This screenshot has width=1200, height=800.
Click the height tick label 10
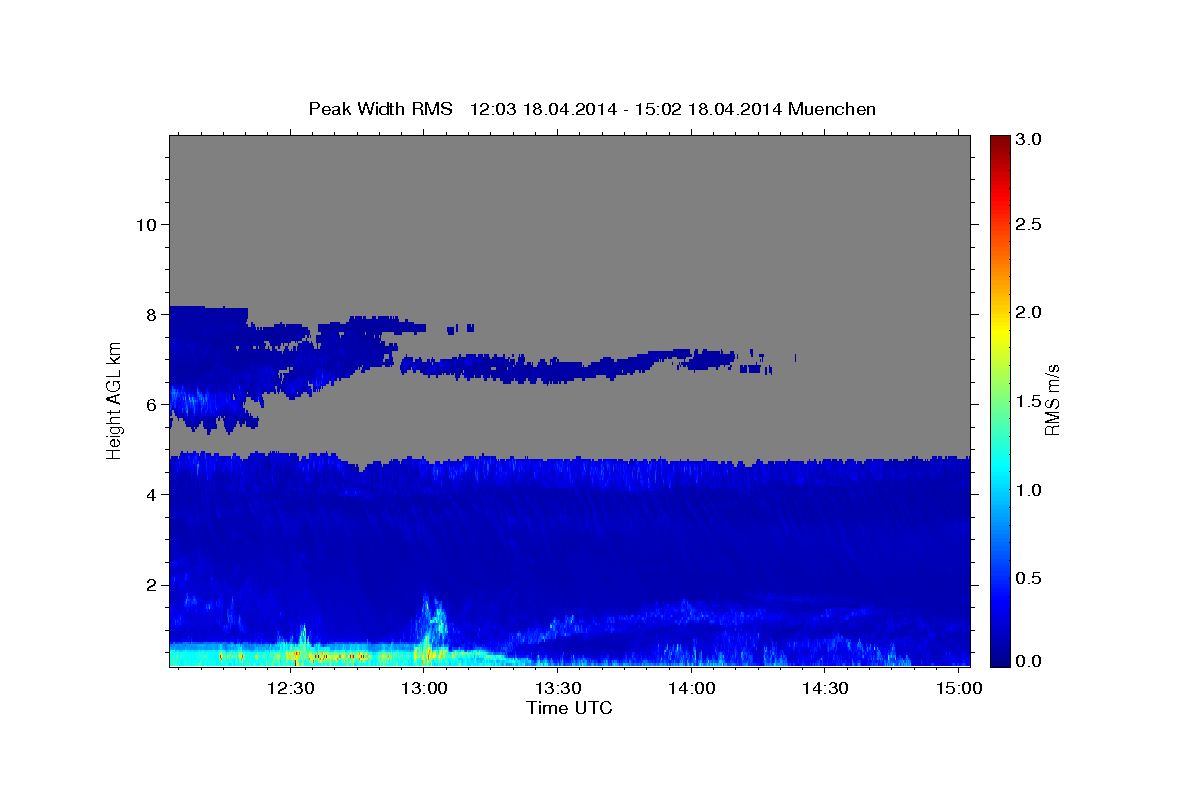coord(145,224)
